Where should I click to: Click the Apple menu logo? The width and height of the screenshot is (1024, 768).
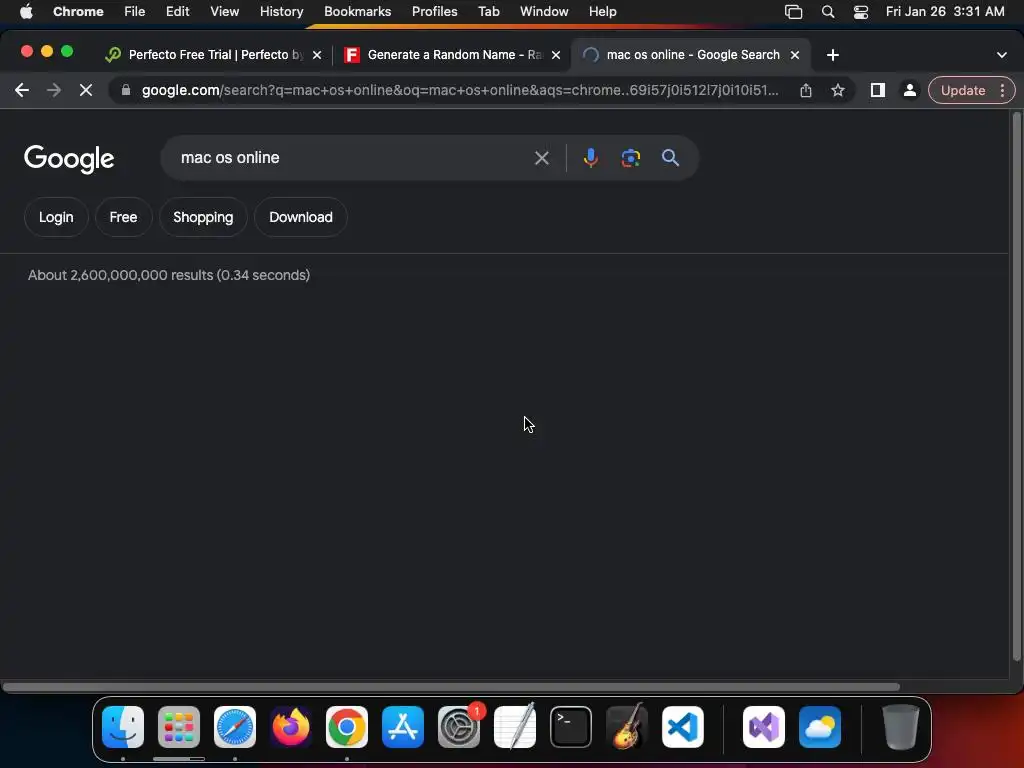(x=26, y=11)
